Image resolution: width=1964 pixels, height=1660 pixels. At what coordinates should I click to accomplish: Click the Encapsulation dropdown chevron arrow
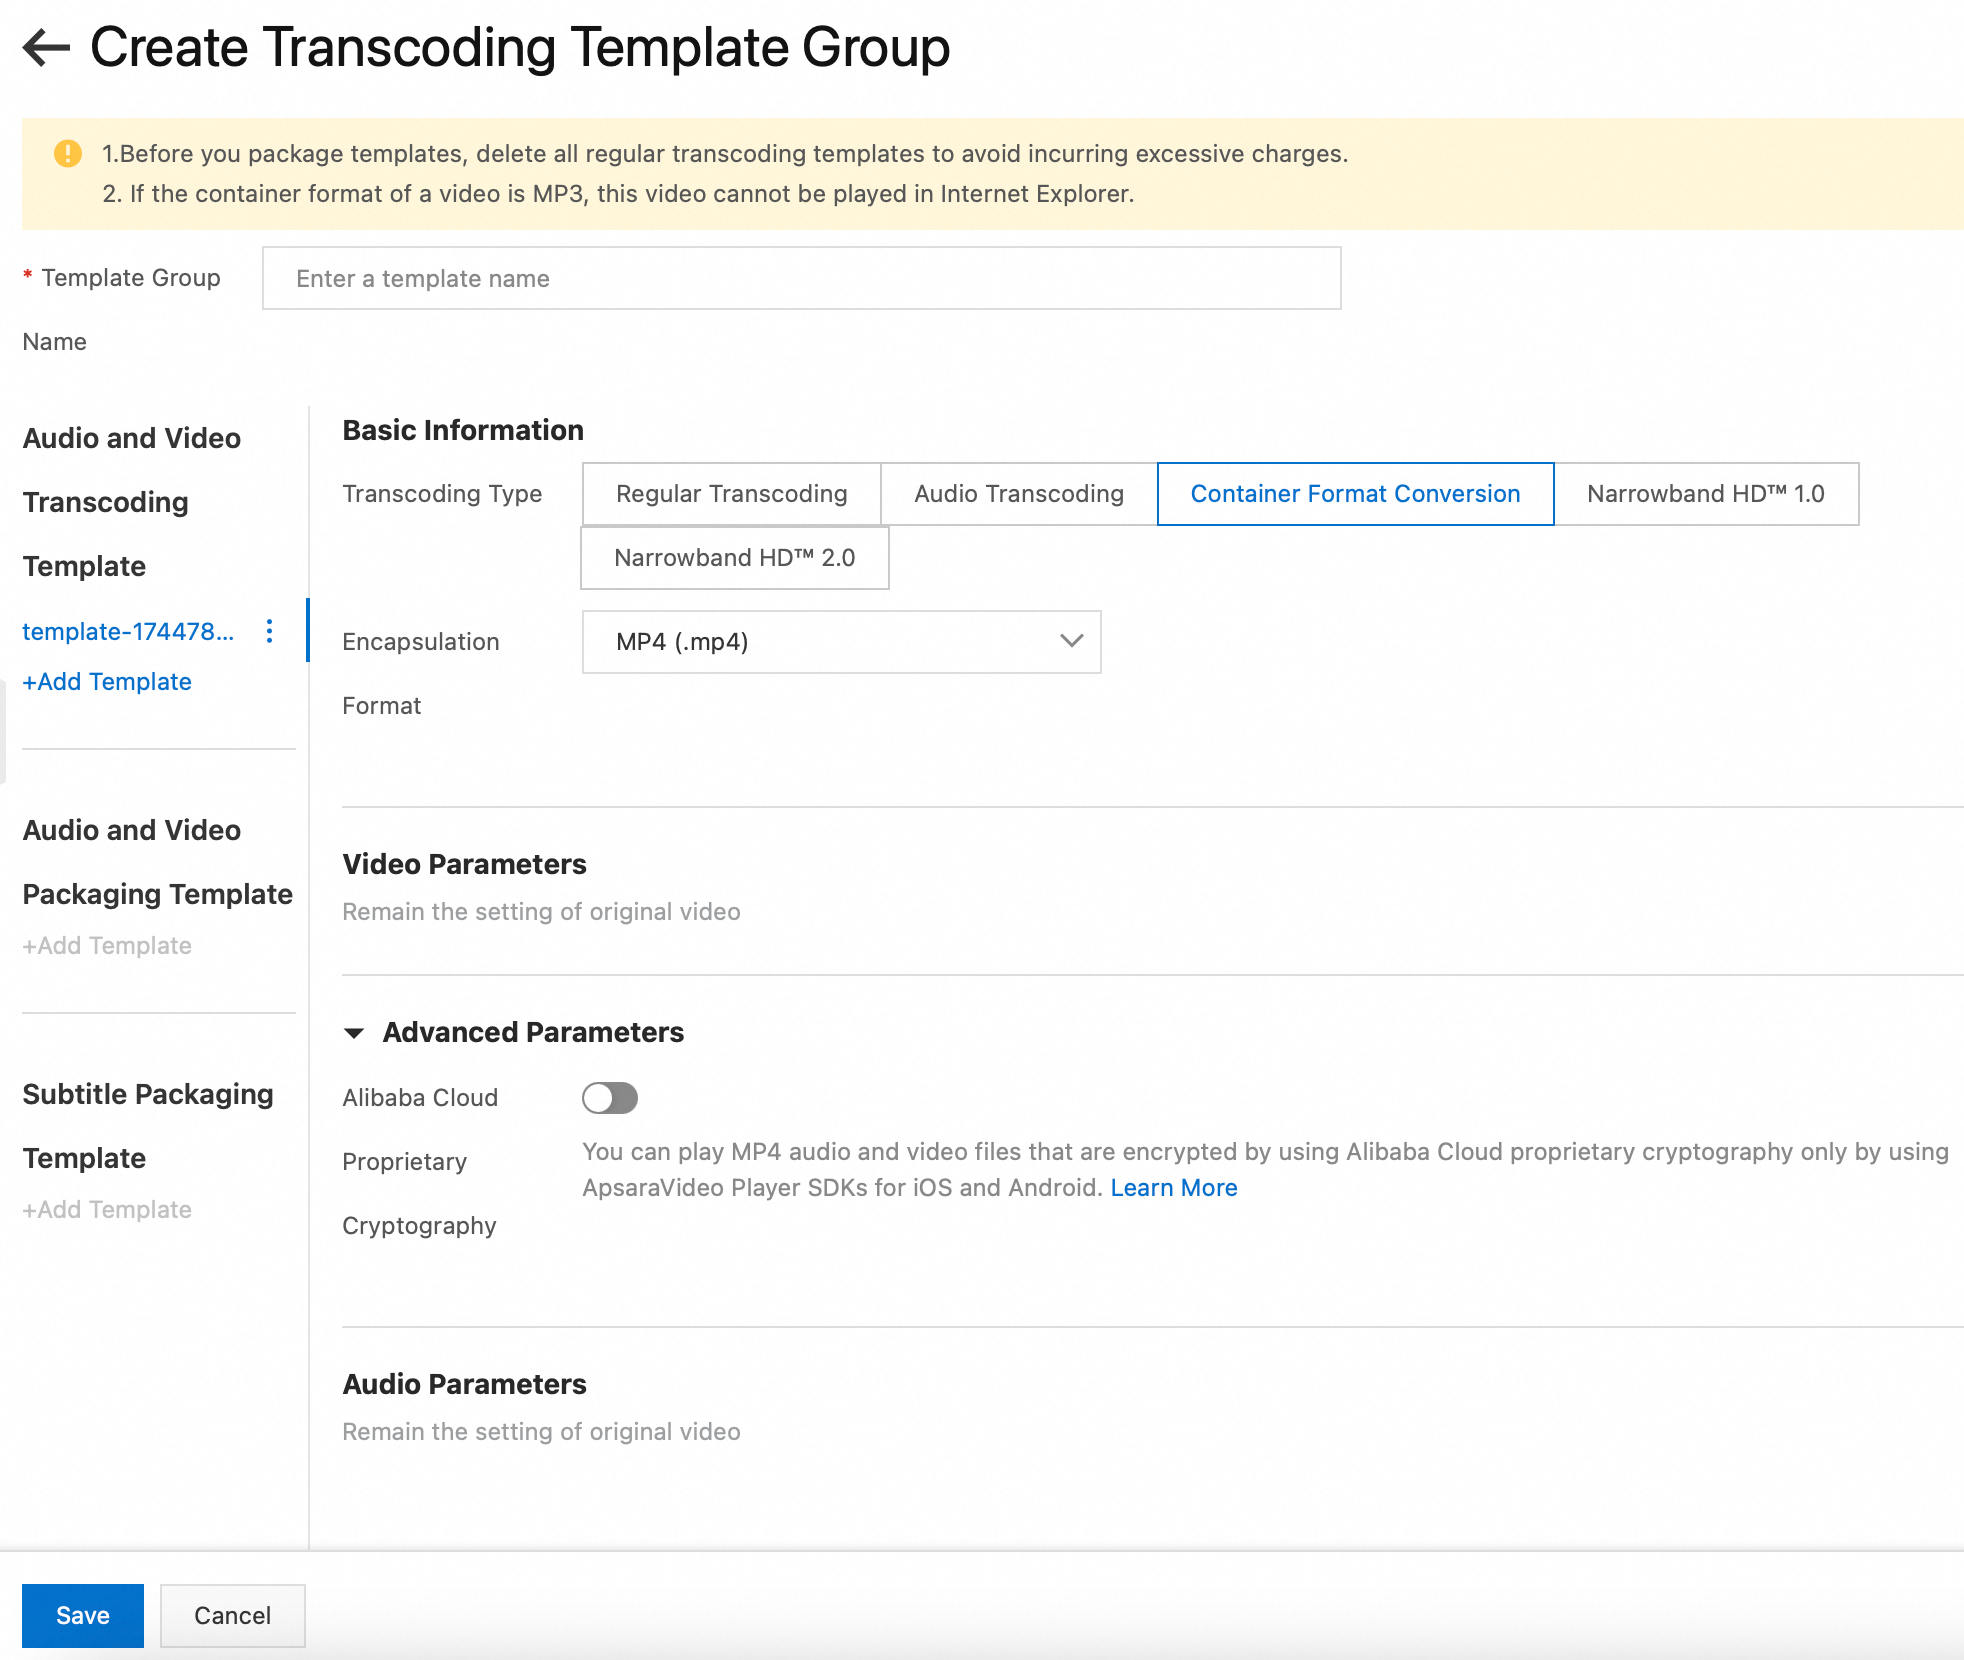(1071, 641)
